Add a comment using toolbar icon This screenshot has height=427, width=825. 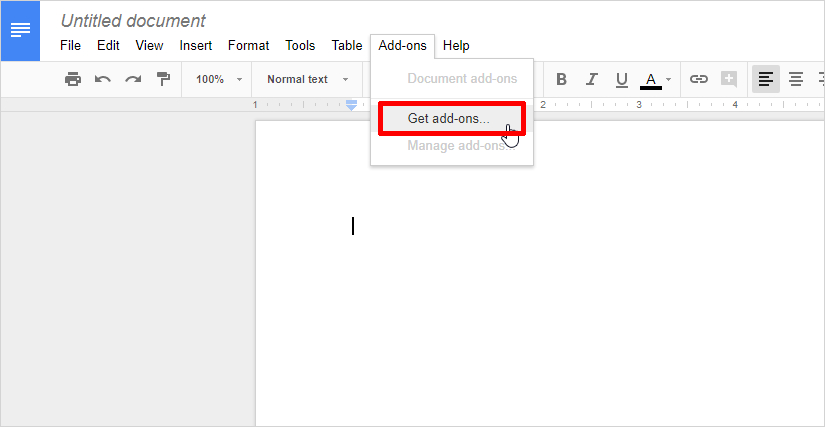pos(729,79)
